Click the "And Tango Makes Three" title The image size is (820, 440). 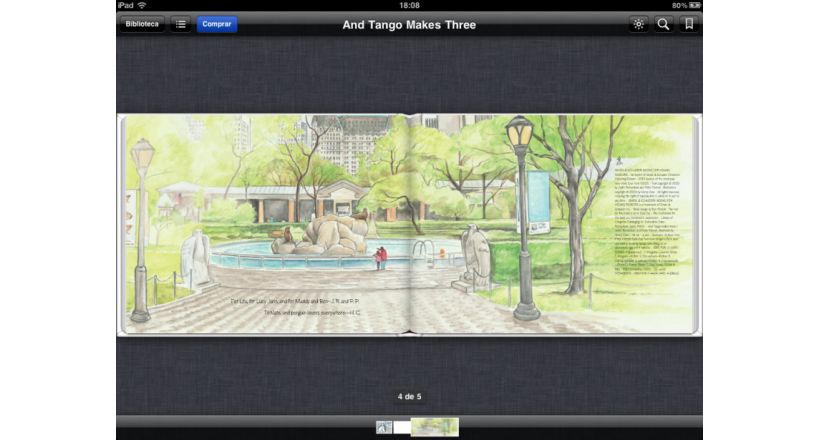coord(409,25)
